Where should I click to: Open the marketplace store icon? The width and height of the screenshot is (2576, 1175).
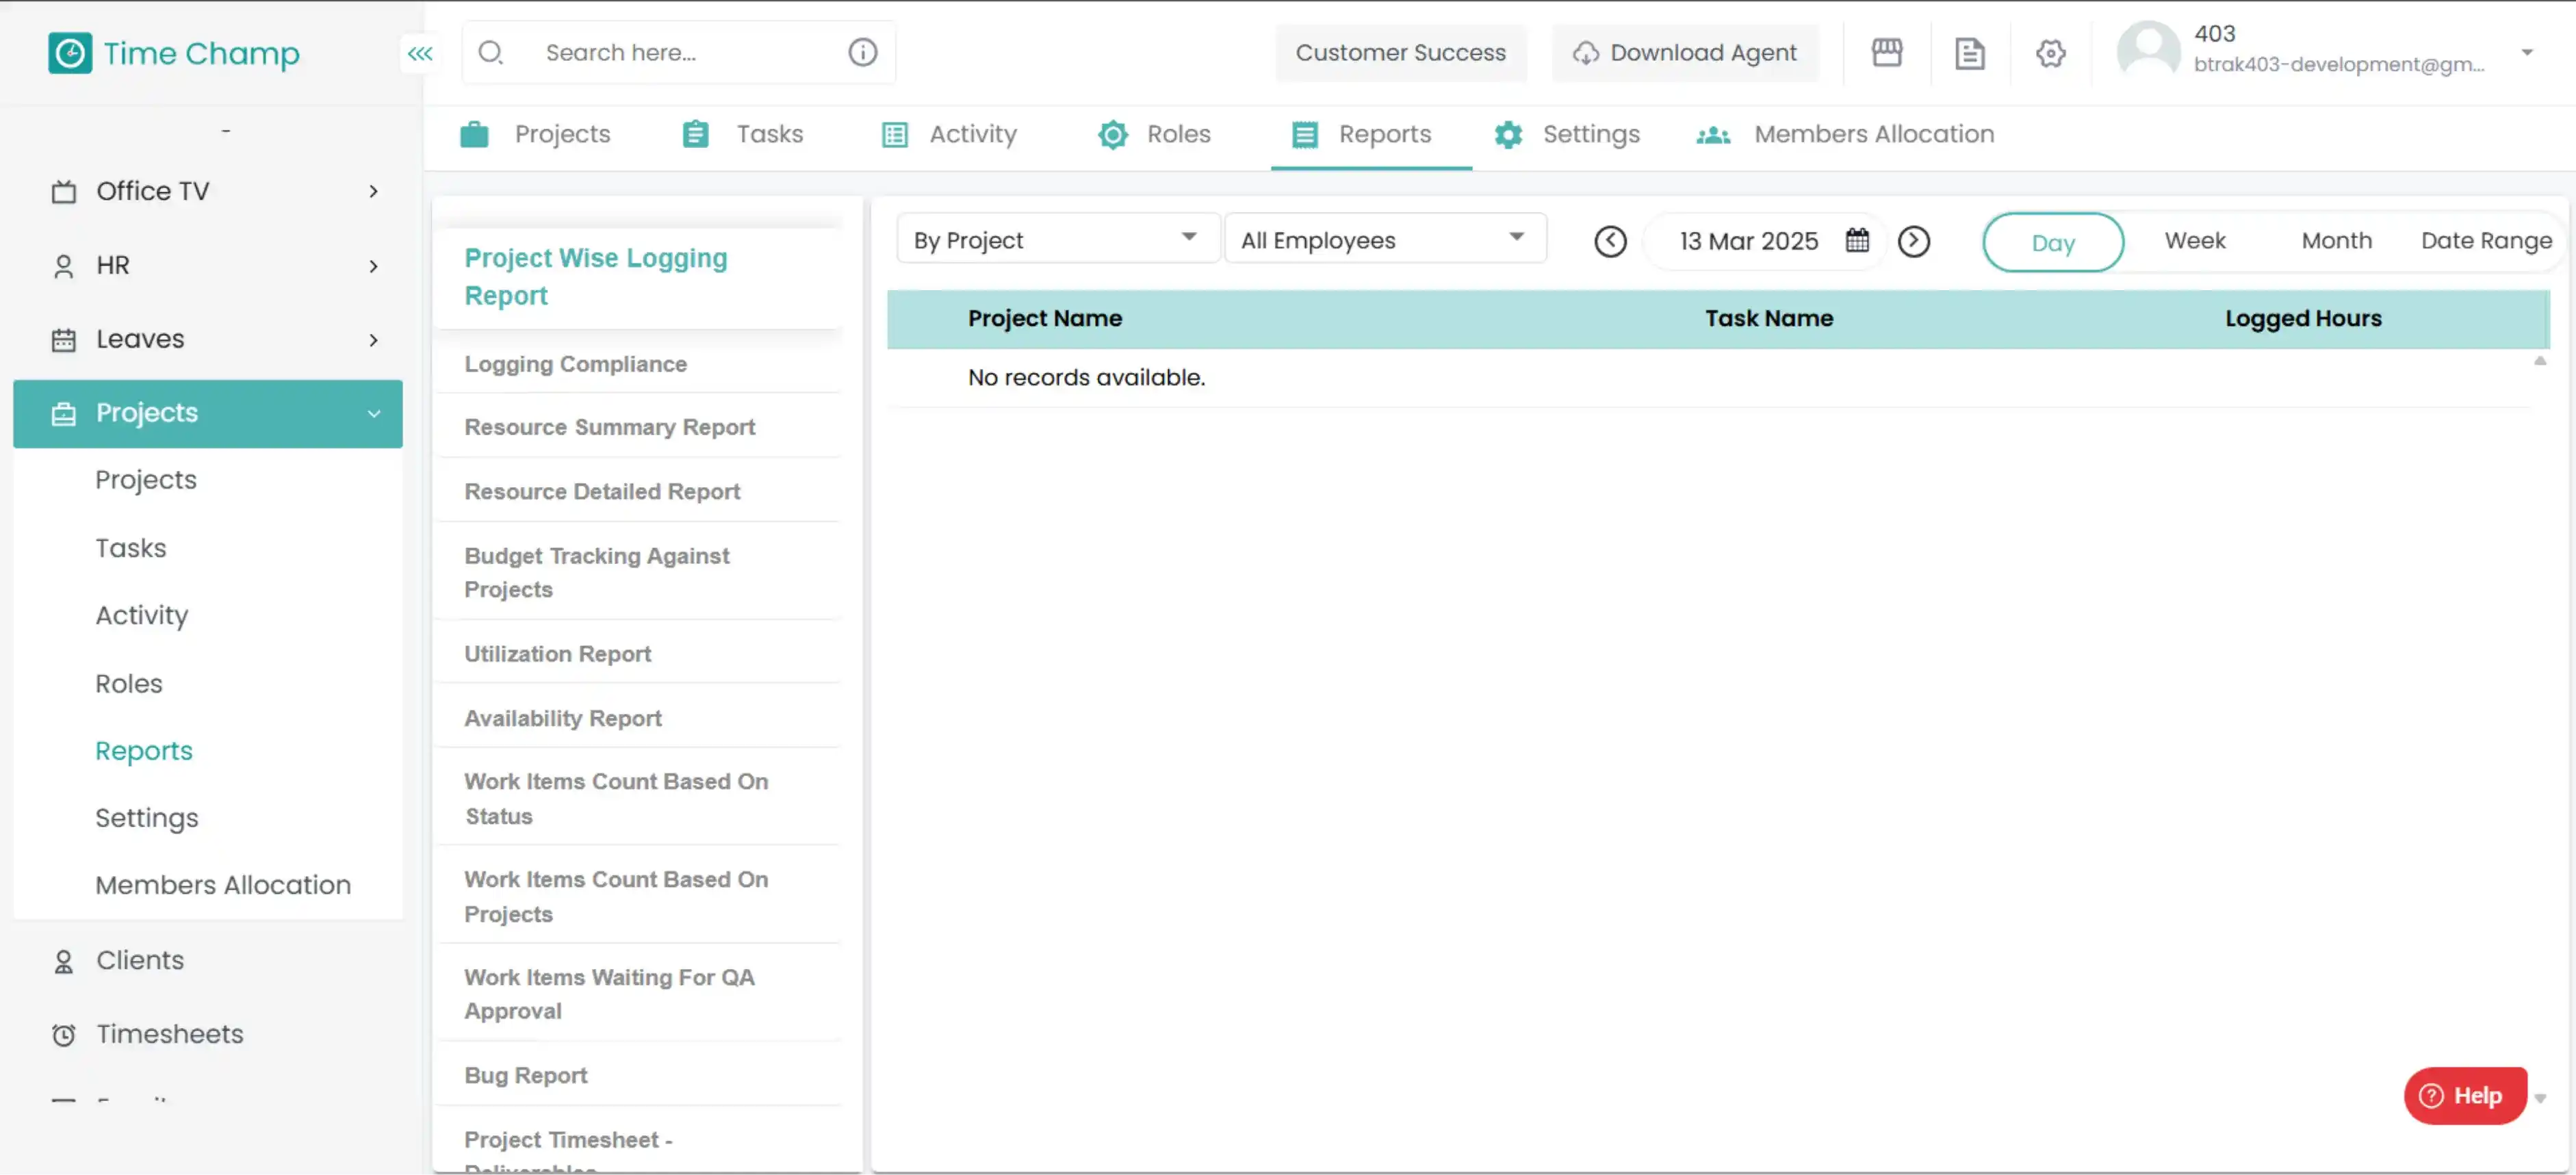(1886, 52)
